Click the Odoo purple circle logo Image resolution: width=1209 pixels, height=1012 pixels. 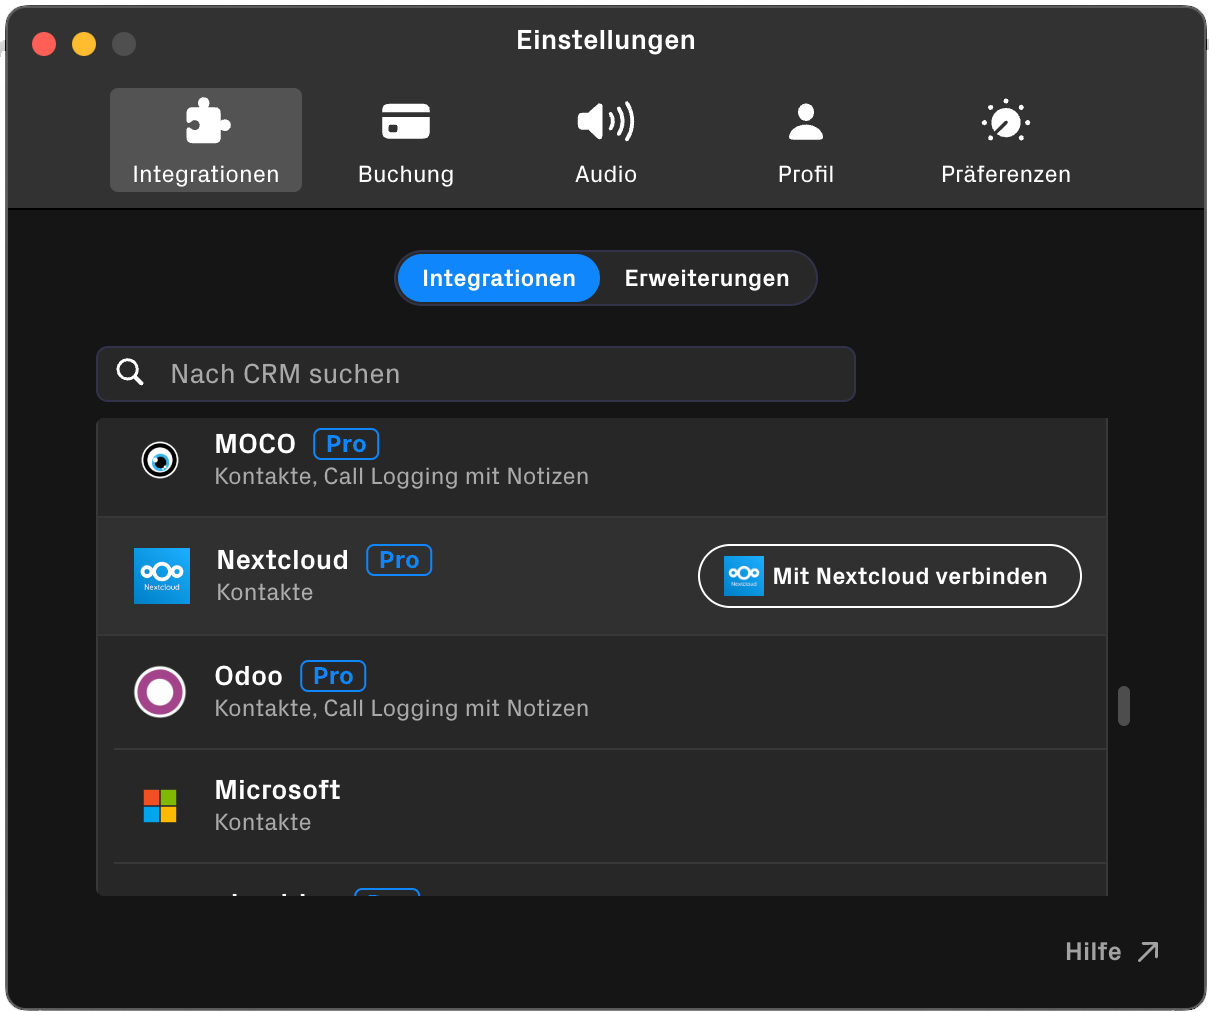point(160,692)
